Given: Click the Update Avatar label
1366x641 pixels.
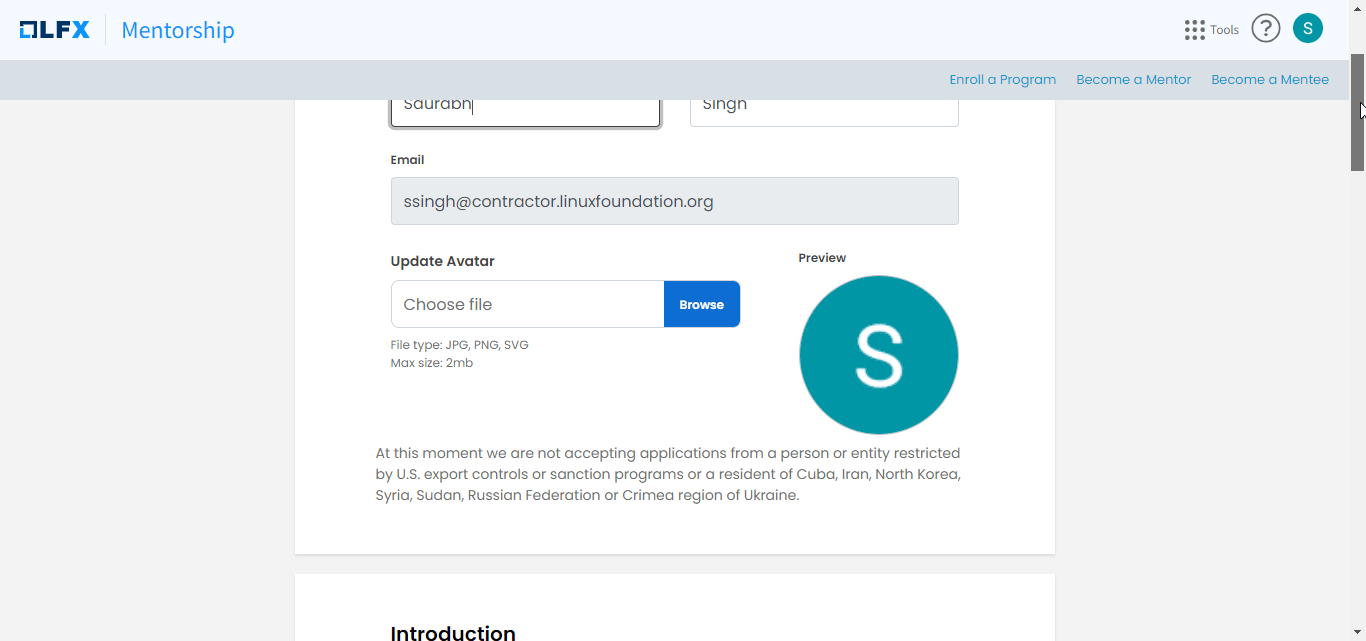Looking at the screenshot, I should click(442, 261).
